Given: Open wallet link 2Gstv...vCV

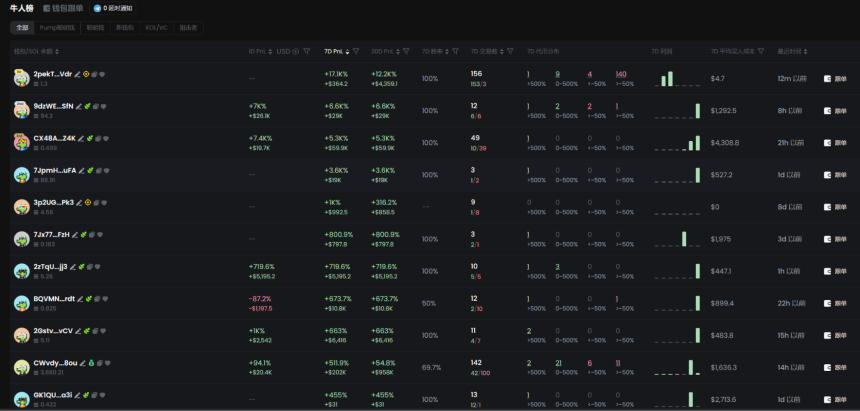Looking at the screenshot, I should click(x=53, y=331).
